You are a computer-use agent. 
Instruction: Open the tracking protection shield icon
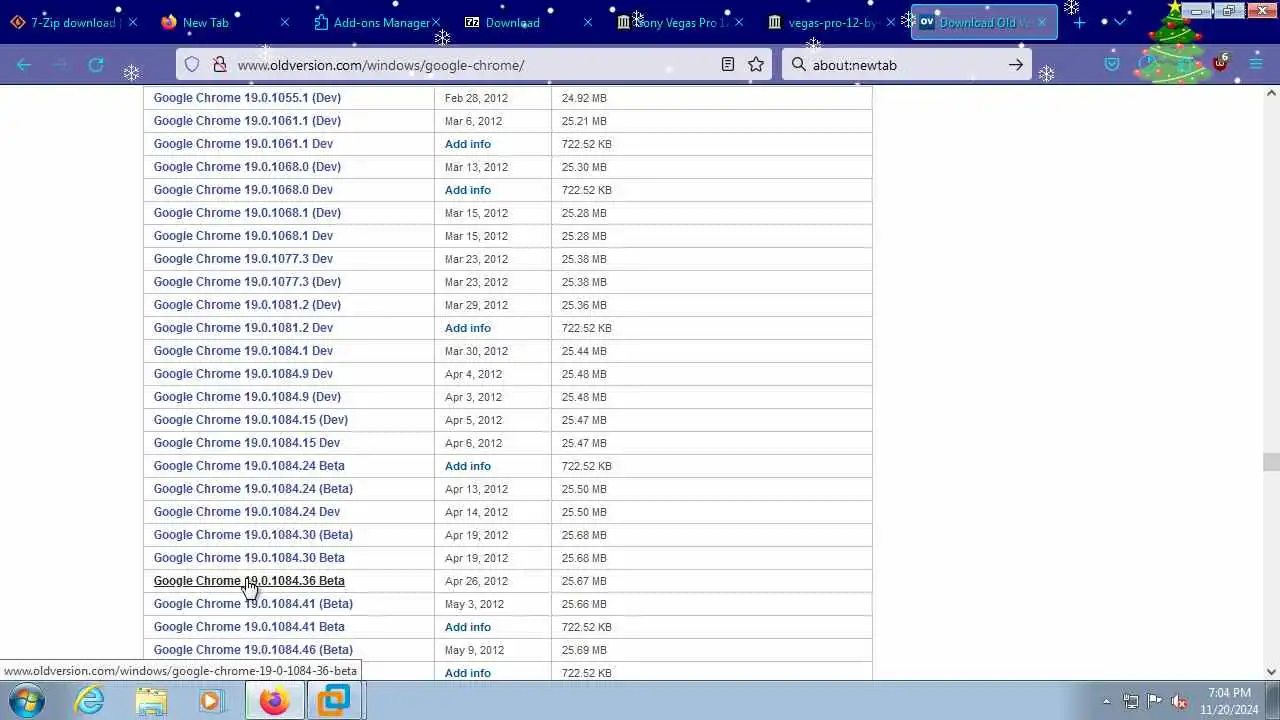pyautogui.click(x=192, y=65)
